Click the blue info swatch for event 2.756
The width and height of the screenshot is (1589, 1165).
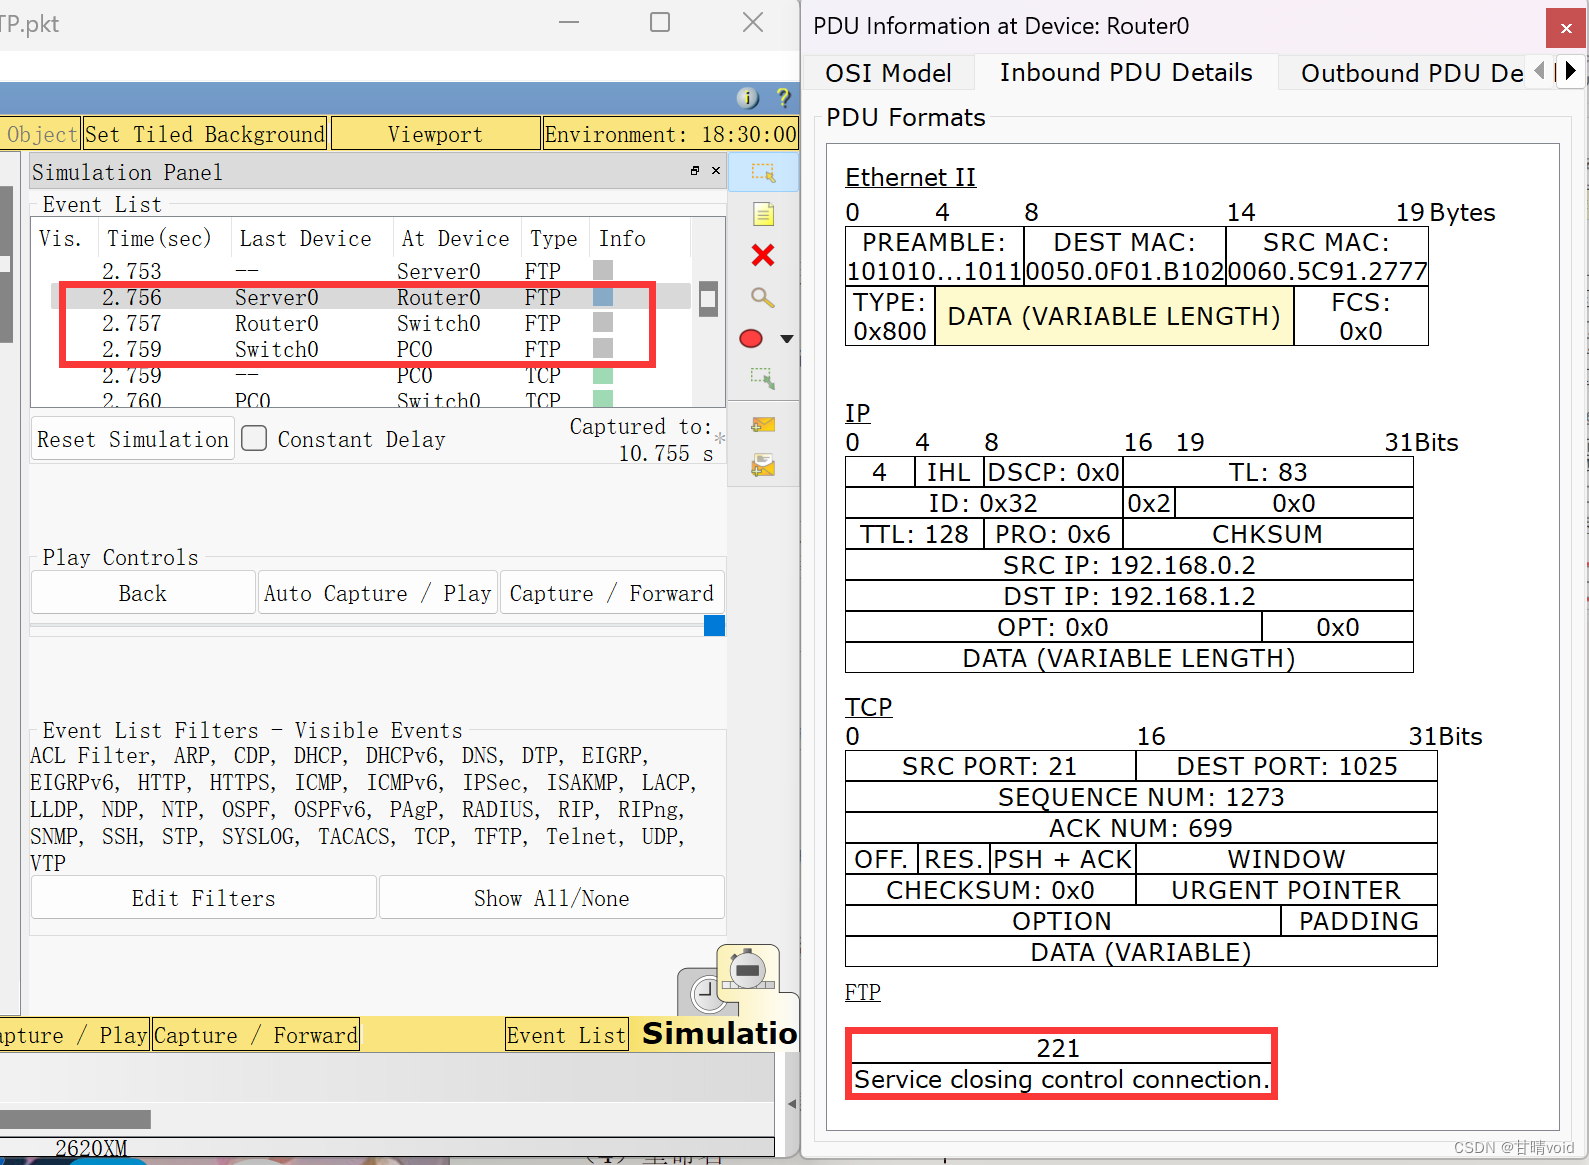point(603,297)
